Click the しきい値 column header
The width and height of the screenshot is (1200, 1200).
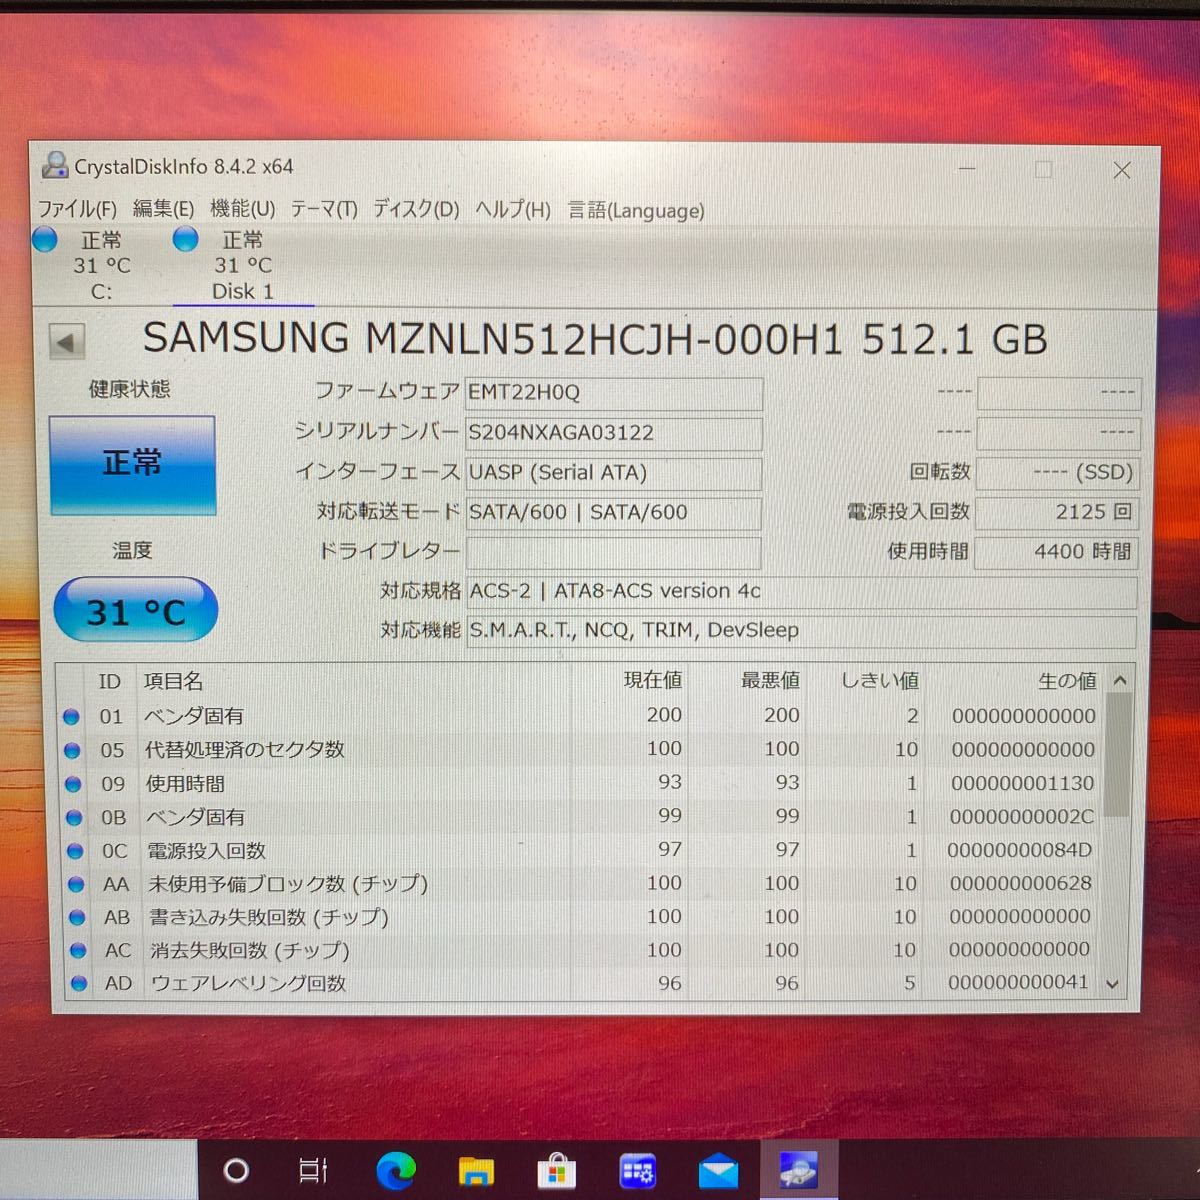click(879, 681)
